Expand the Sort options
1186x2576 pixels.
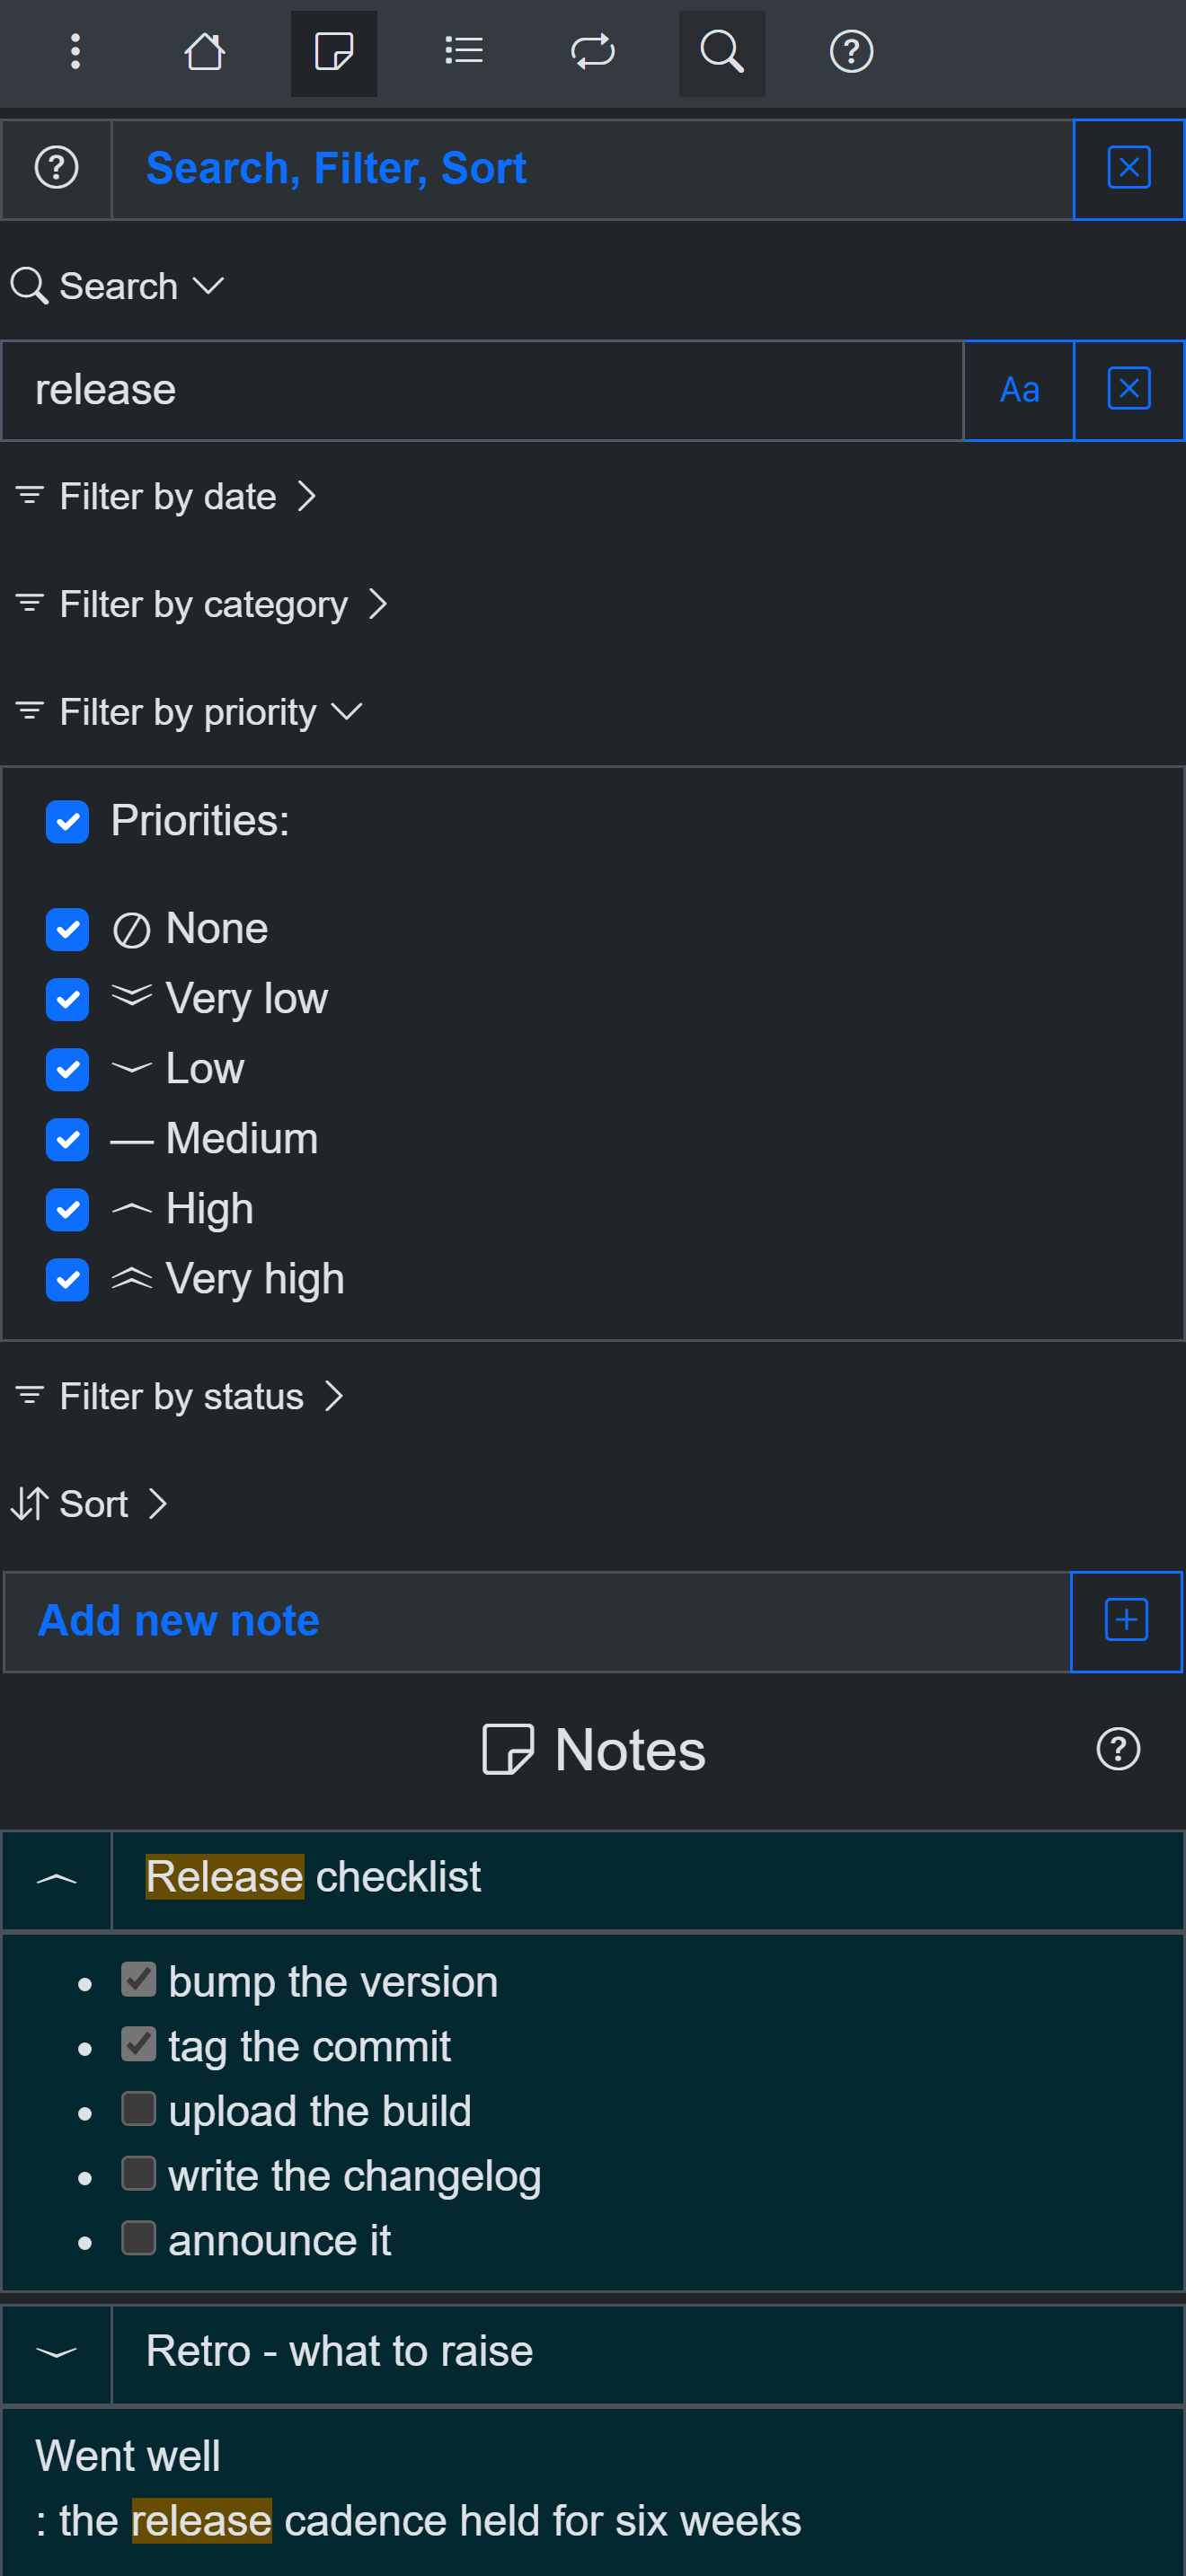[90, 1505]
